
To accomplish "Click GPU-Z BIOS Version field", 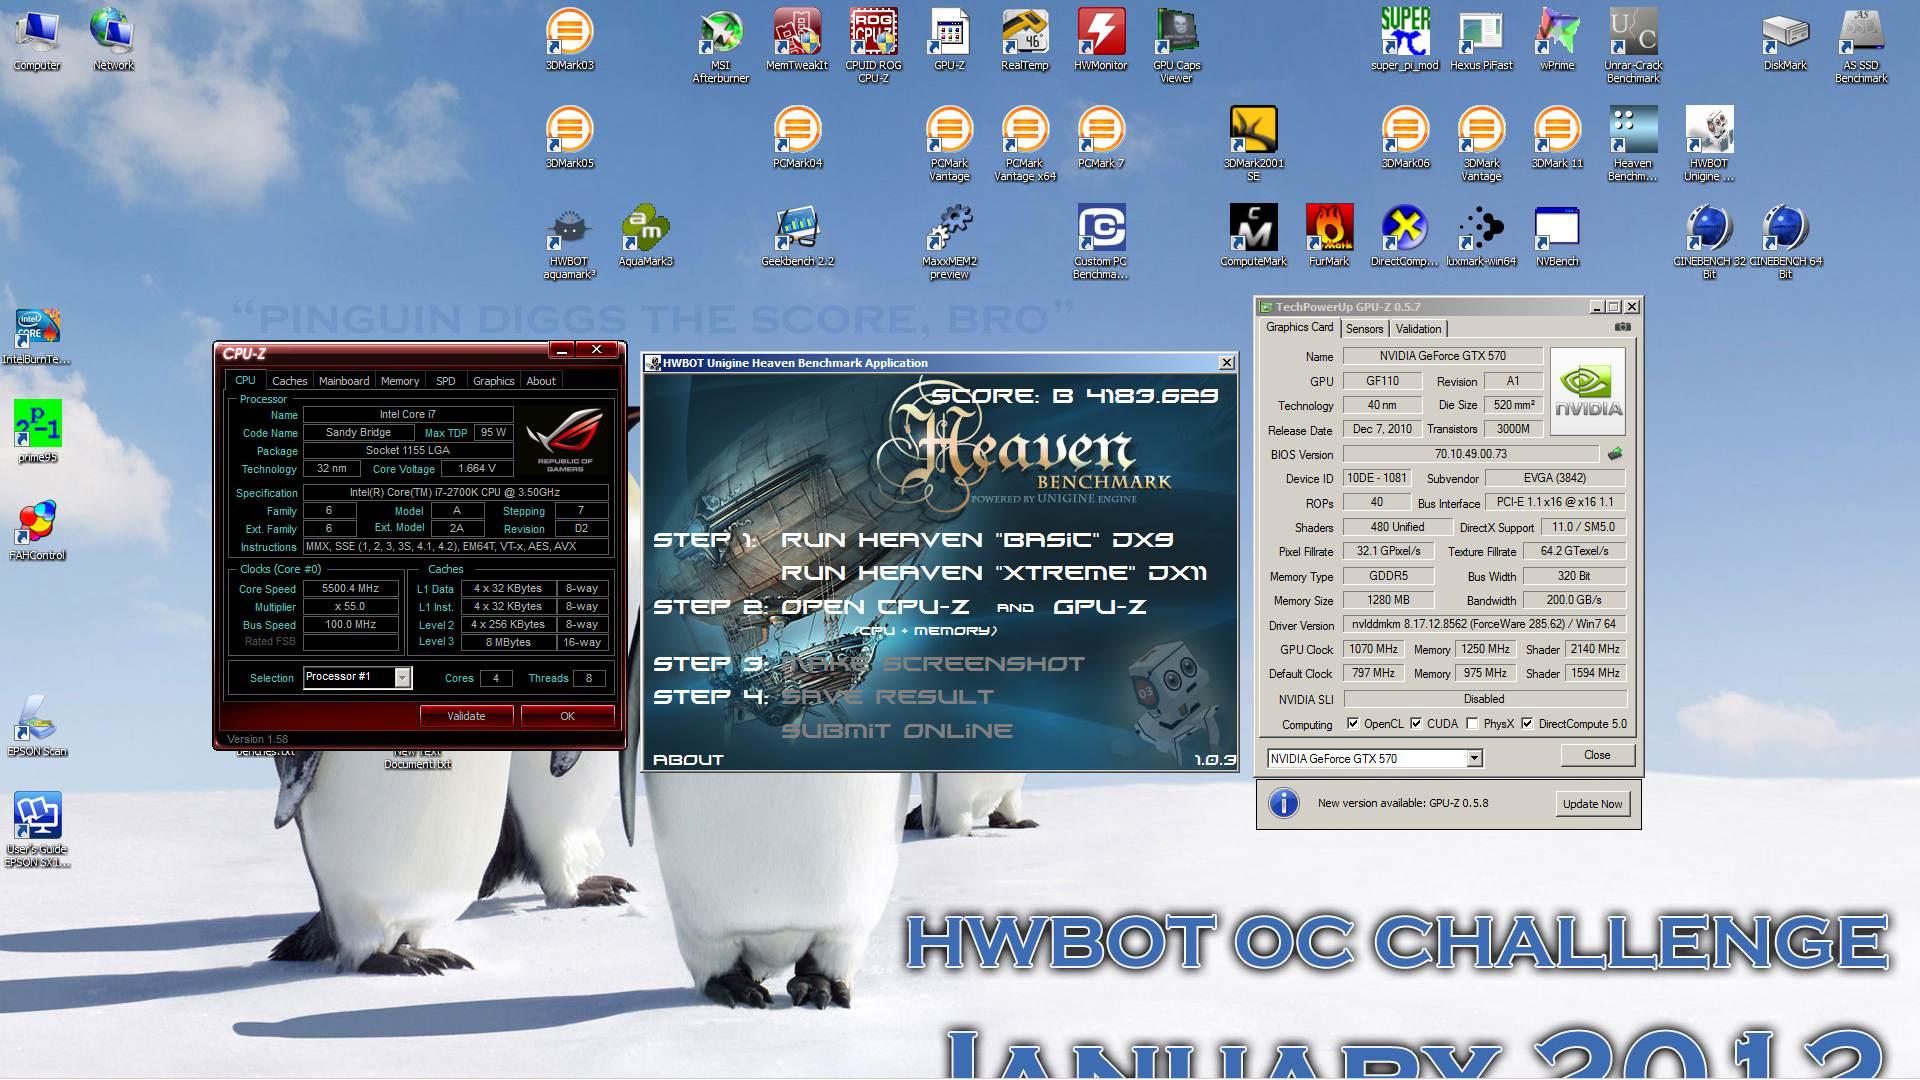I will (1470, 454).
